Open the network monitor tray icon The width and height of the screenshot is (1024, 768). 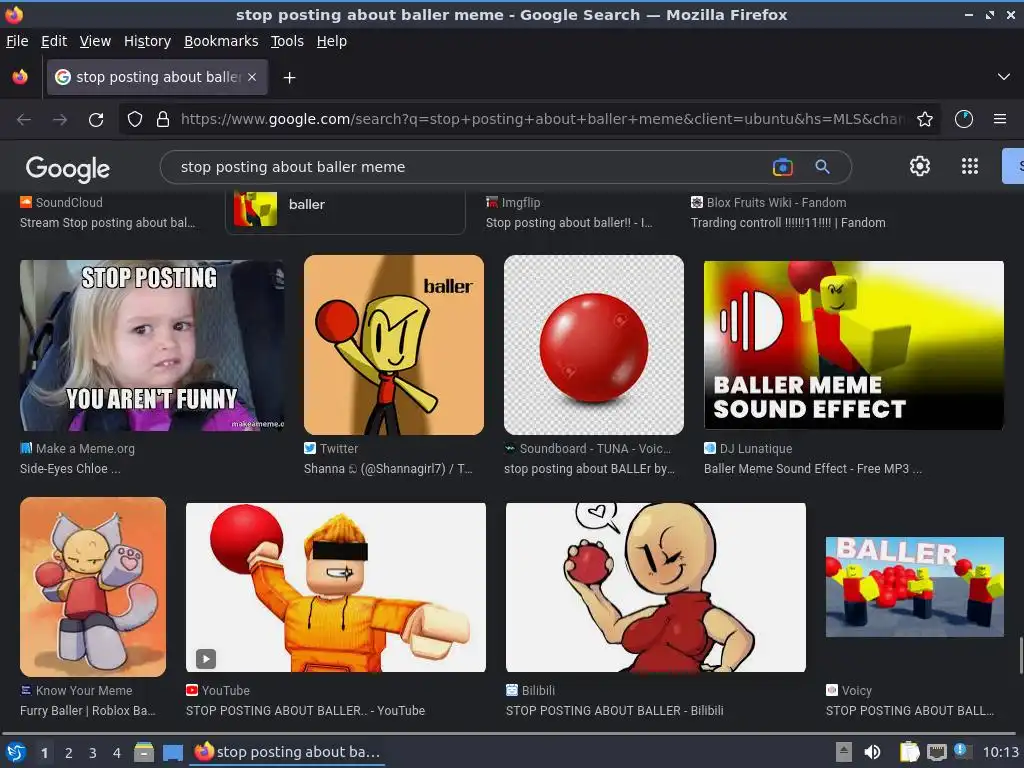936,752
